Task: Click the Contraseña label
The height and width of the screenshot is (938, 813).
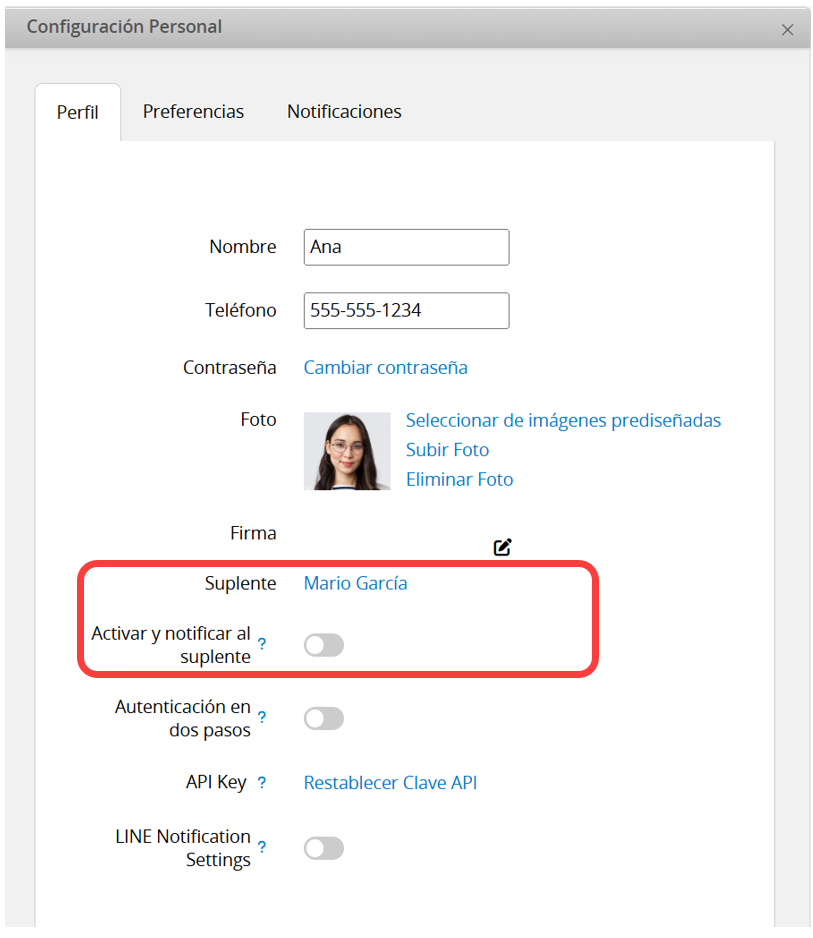Action: (229, 367)
